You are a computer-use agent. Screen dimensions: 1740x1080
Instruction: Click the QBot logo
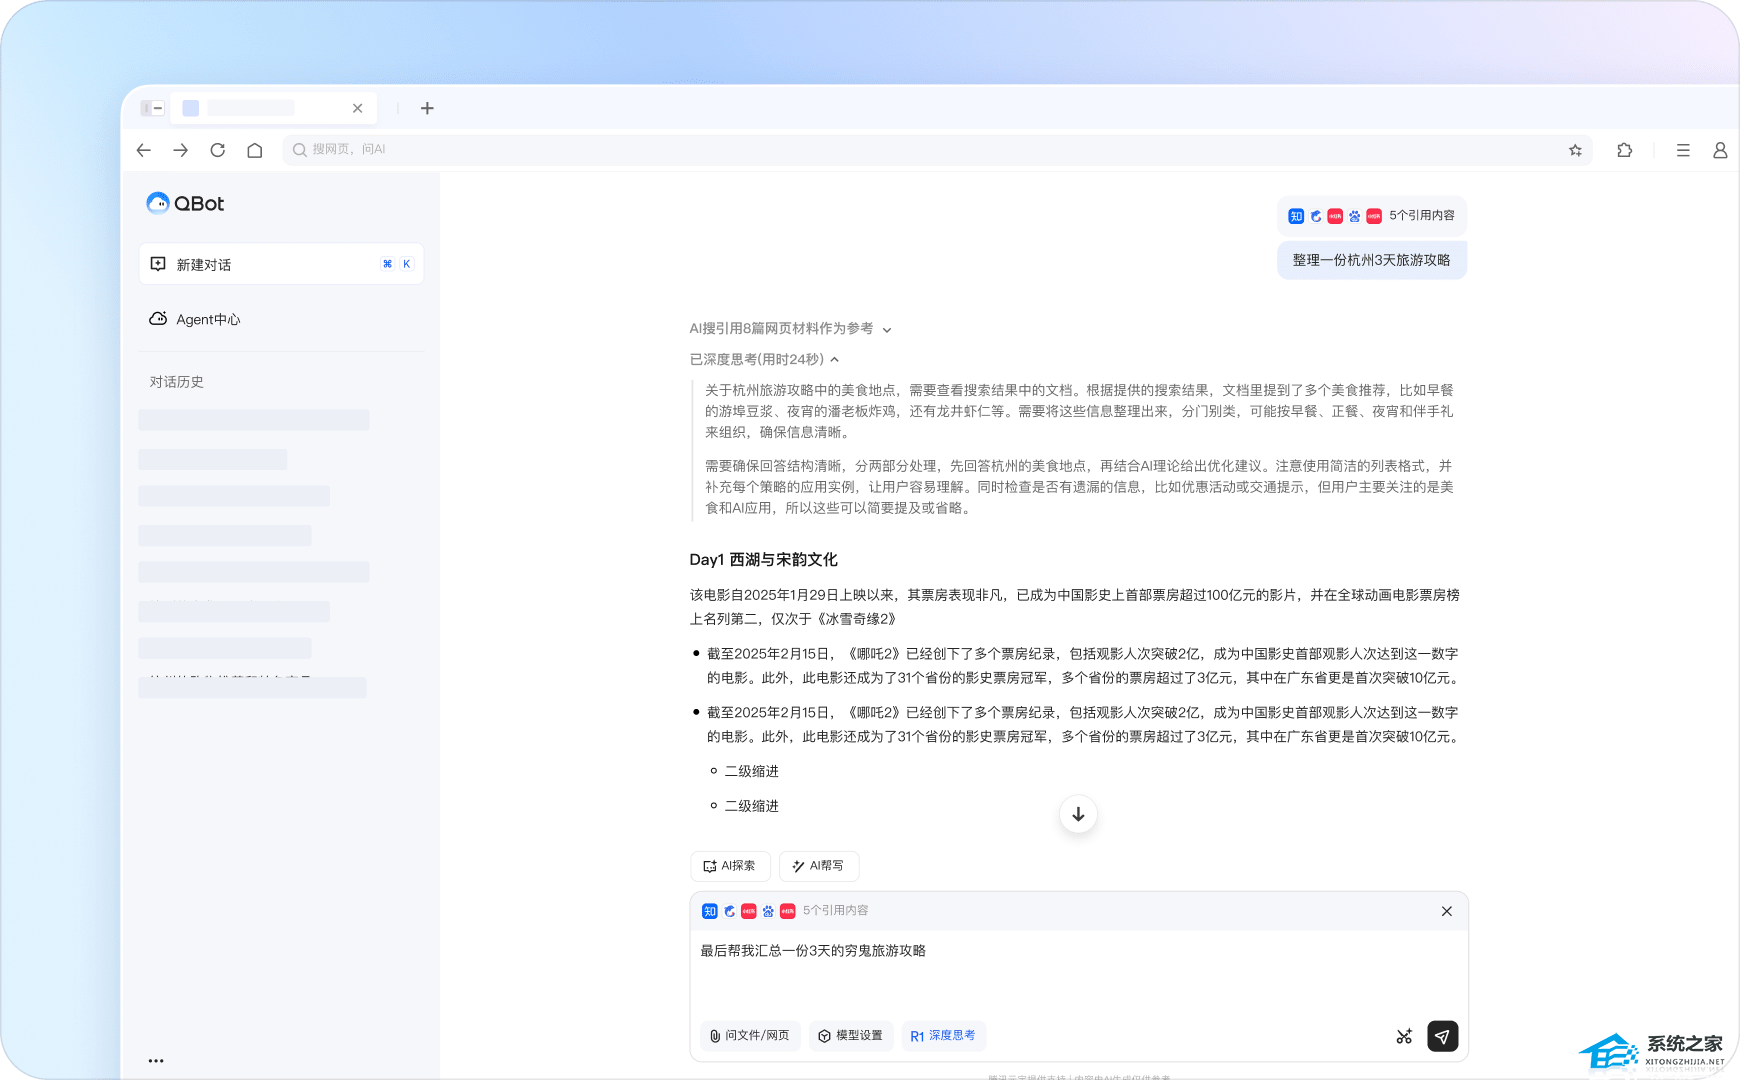click(185, 203)
